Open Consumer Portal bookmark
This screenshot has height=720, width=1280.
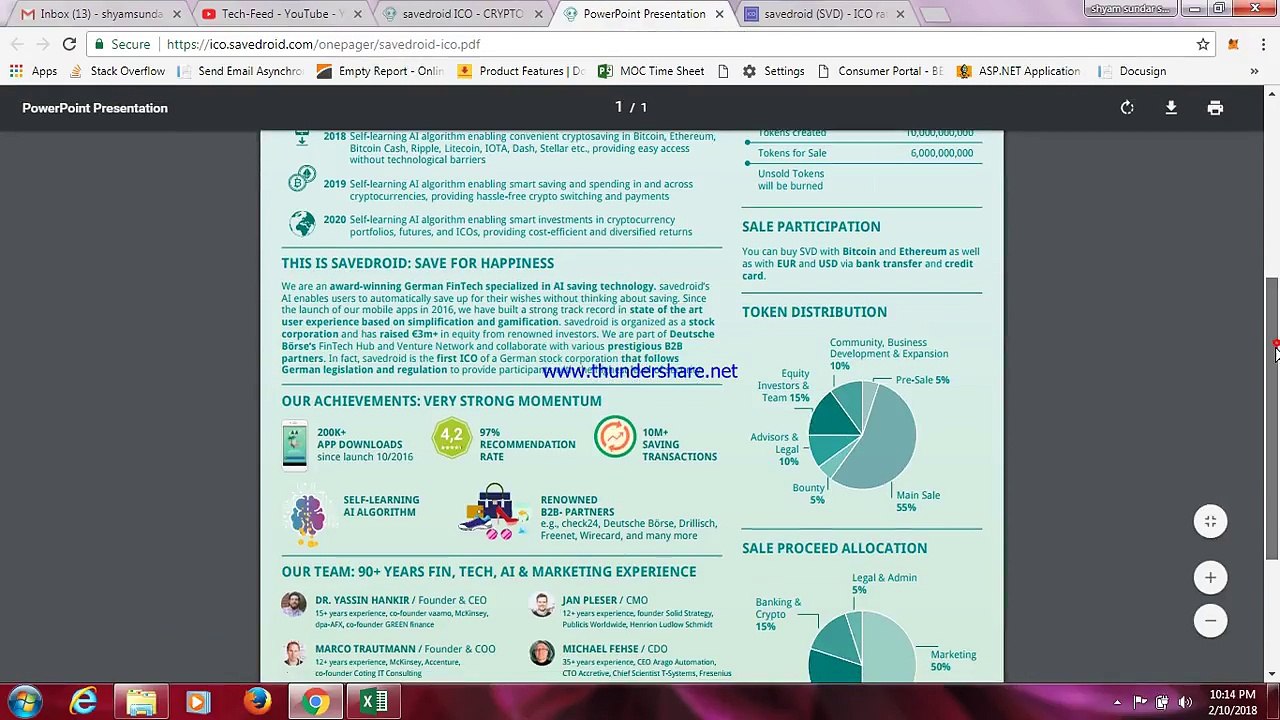coord(880,71)
